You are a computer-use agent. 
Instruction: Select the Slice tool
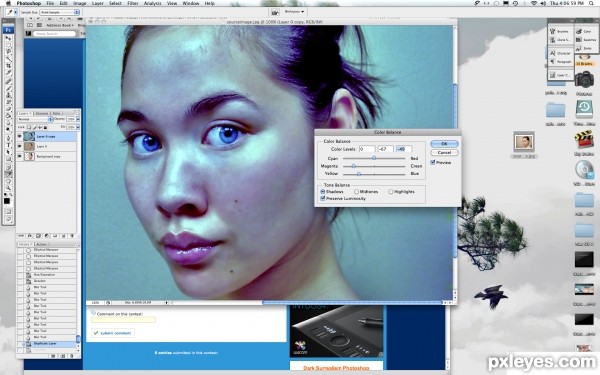click(x=8, y=73)
